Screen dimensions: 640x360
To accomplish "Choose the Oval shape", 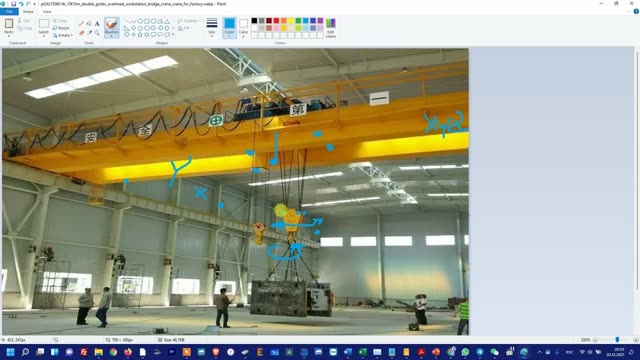I will [140, 21].
